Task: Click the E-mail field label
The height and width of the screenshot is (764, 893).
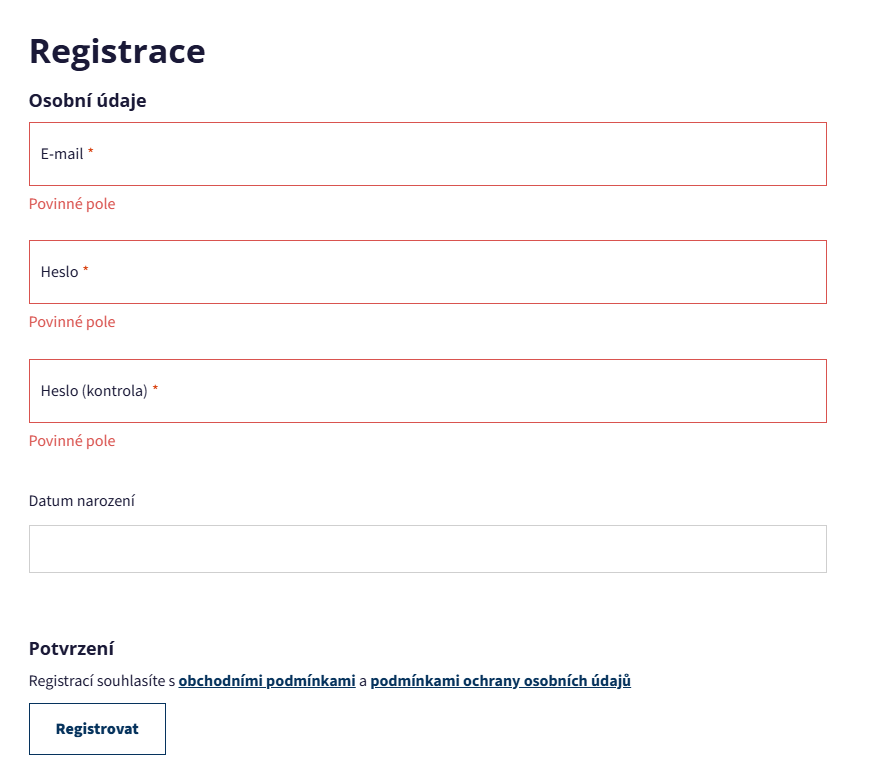Action: (62, 154)
